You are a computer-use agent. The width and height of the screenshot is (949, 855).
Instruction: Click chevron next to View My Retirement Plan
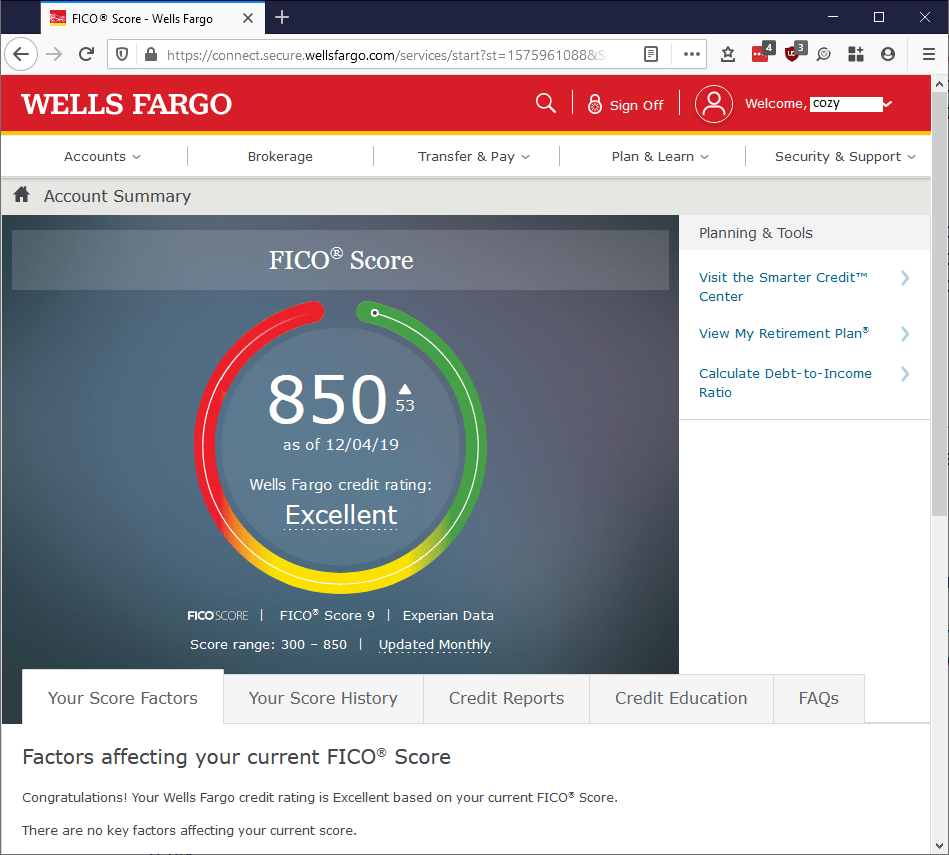coord(905,334)
